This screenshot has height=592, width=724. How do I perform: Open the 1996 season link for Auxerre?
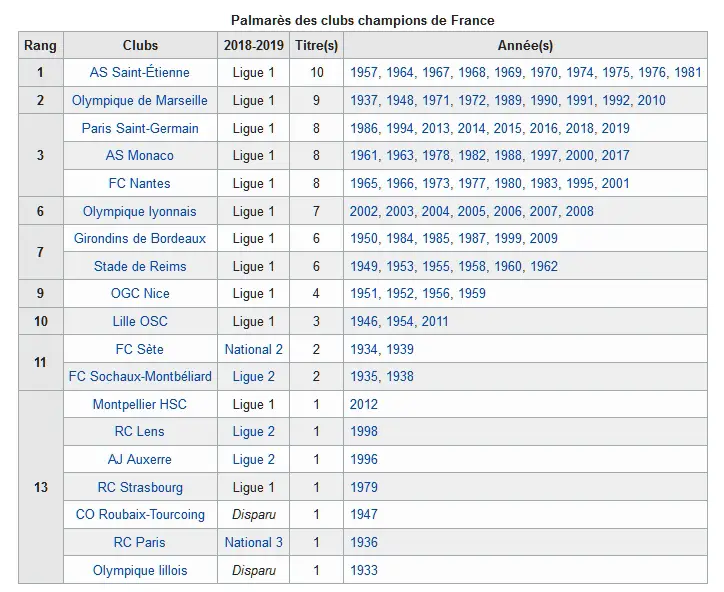(x=364, y=459)
